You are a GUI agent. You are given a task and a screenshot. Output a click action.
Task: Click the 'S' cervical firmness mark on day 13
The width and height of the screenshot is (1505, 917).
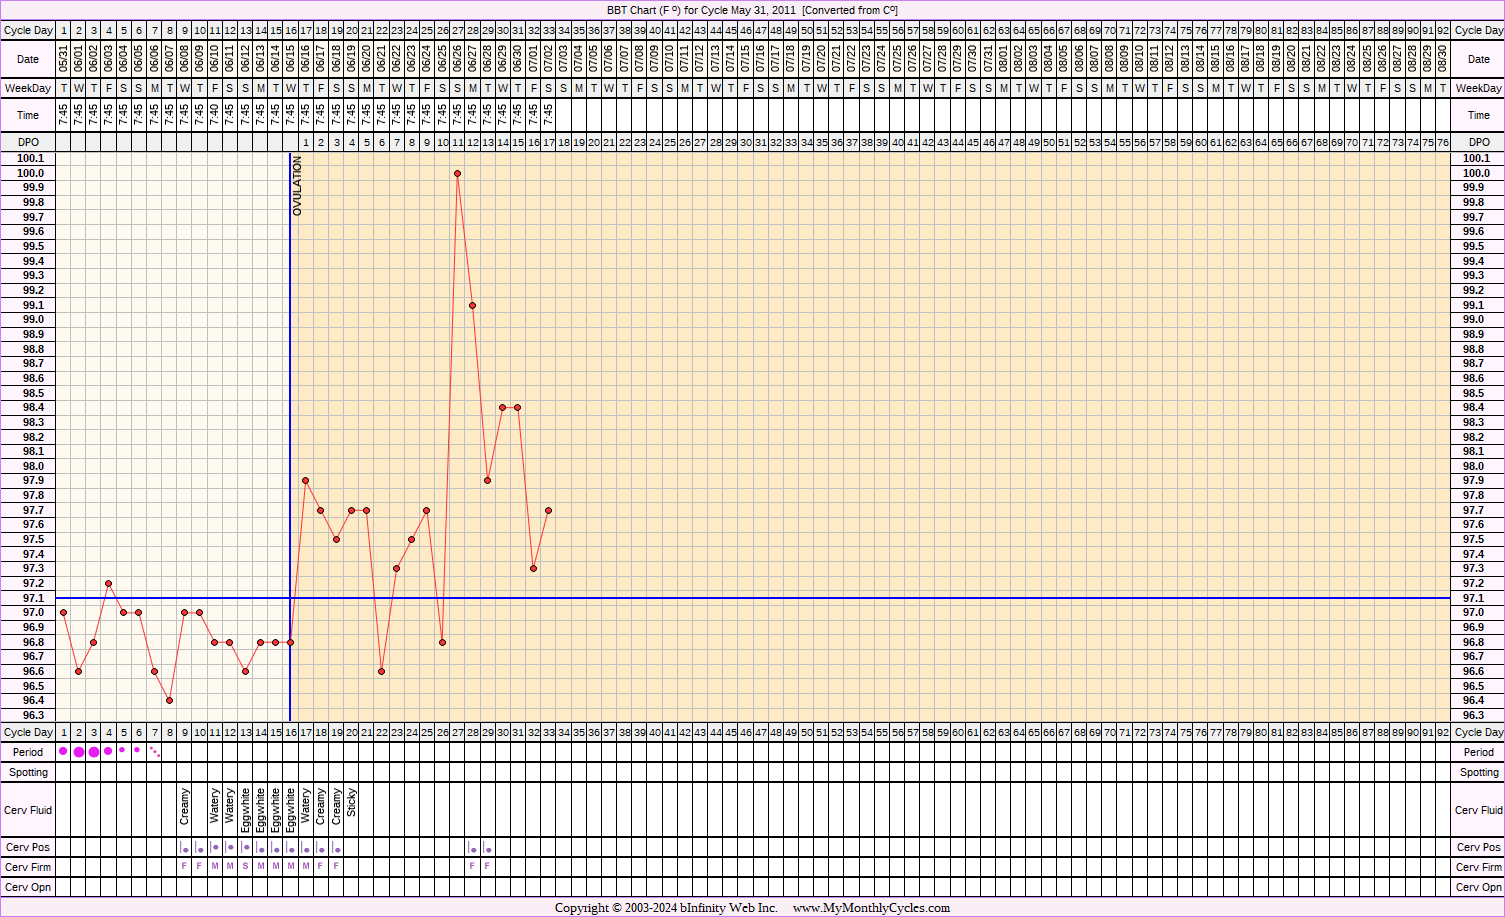pyautogui.click(x=245, y=866)
